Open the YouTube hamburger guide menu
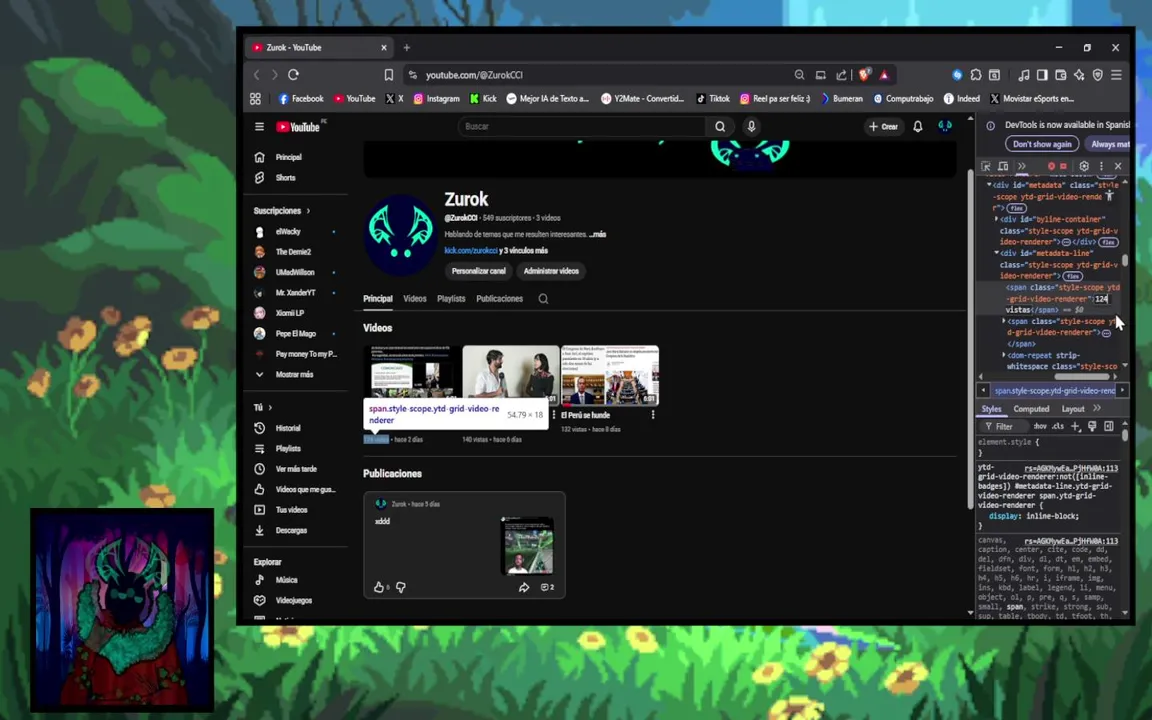Viewport: 1152px width, 720px height. click(x=259, y=126)
